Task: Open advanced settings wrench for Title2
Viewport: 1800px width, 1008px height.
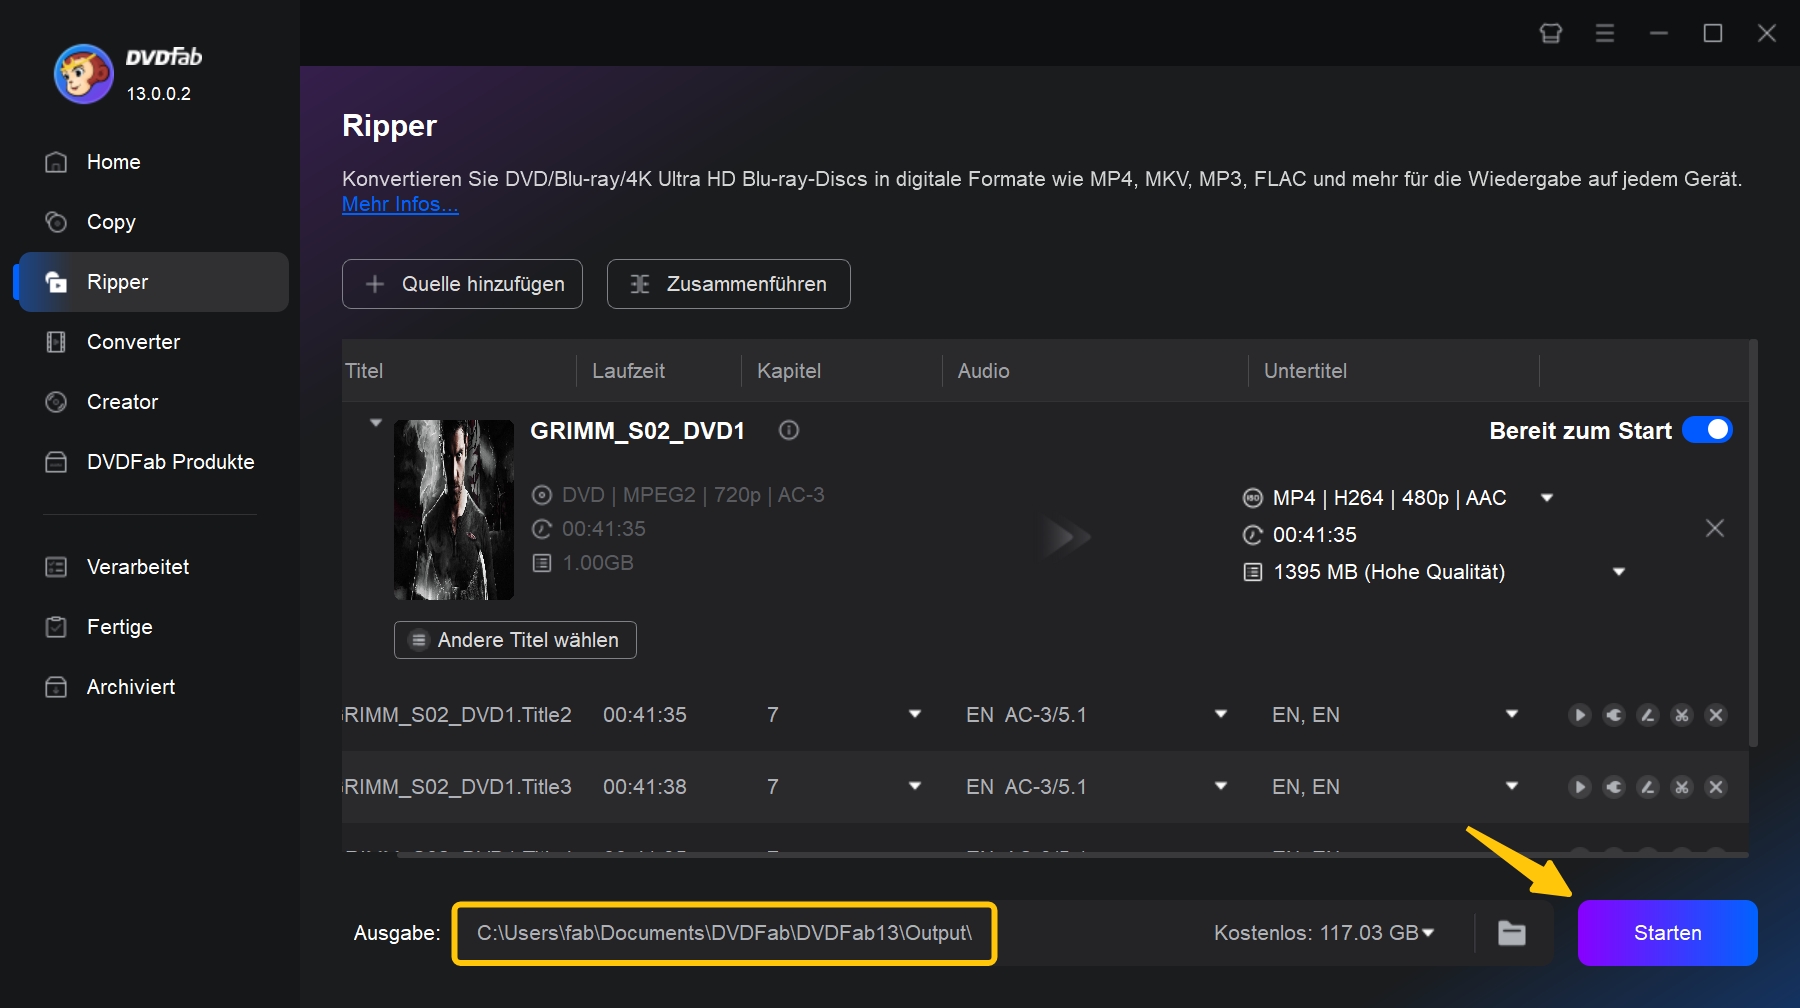Action: coord(1614,715)
